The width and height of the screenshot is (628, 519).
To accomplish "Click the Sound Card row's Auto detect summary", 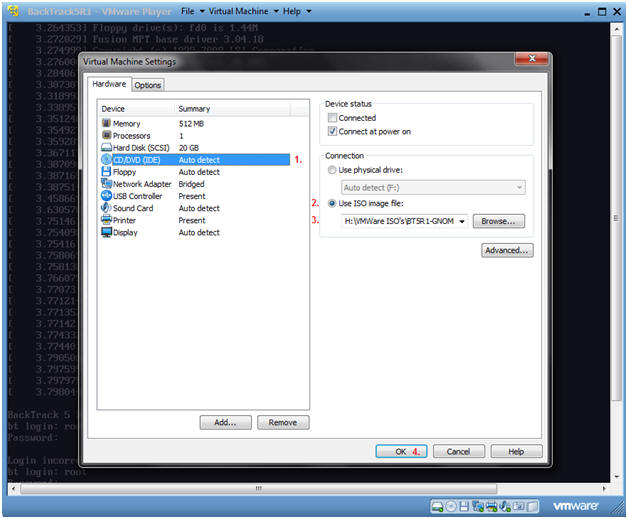I will point(199,208).
